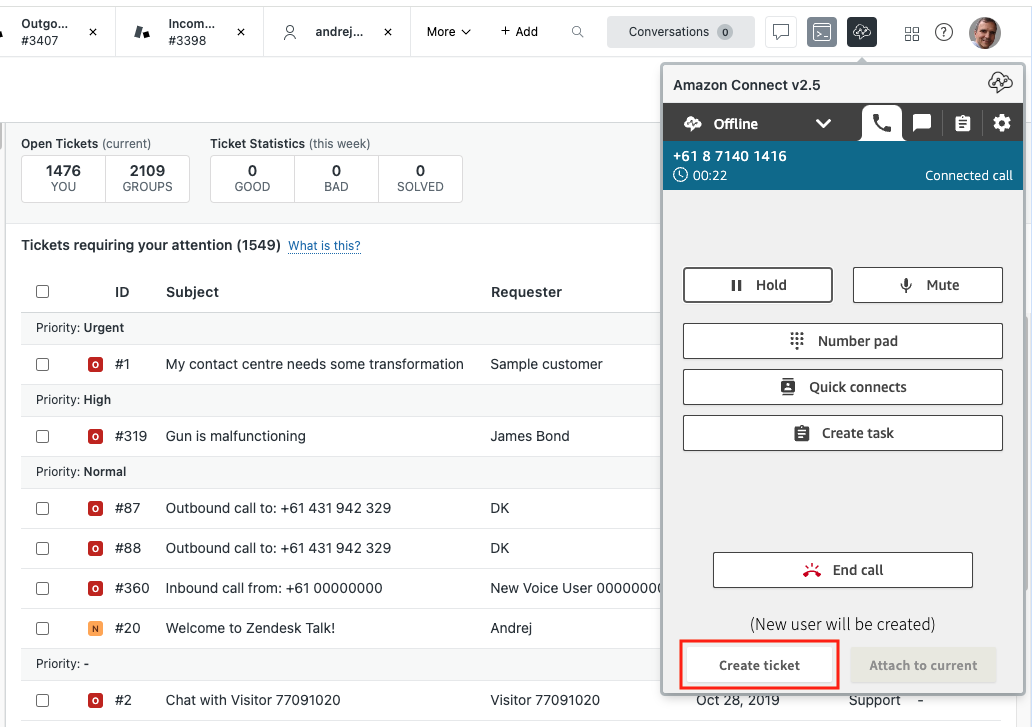Image resolution: width=1032 pixels, height=727 pixels.
Task: Click the Zendesk search magnifier icon
Action: coord(577,32)
